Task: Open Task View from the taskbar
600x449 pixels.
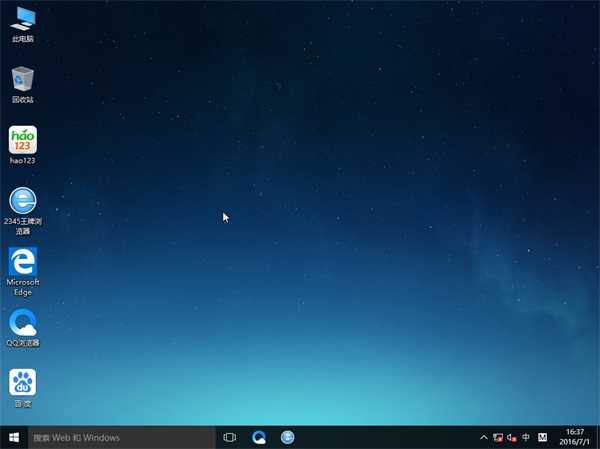Action: tap(230, 438)
